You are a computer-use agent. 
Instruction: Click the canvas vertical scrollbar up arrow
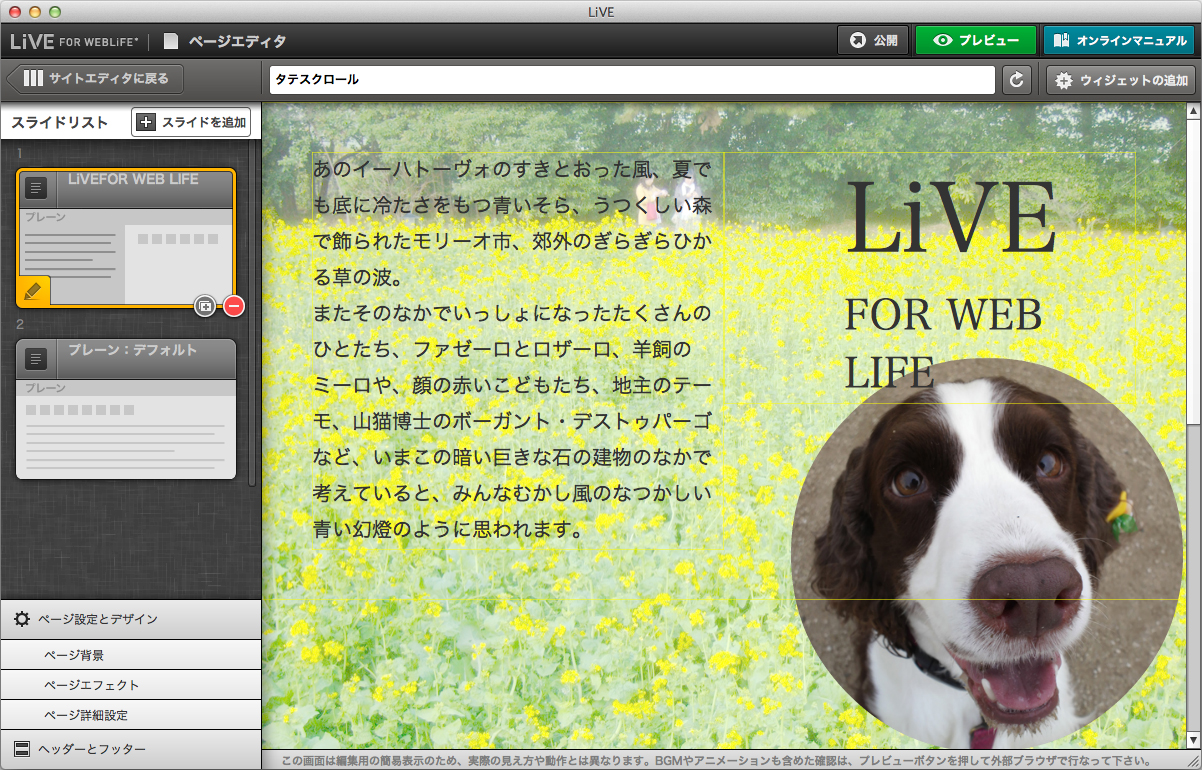coord(1194,111)
